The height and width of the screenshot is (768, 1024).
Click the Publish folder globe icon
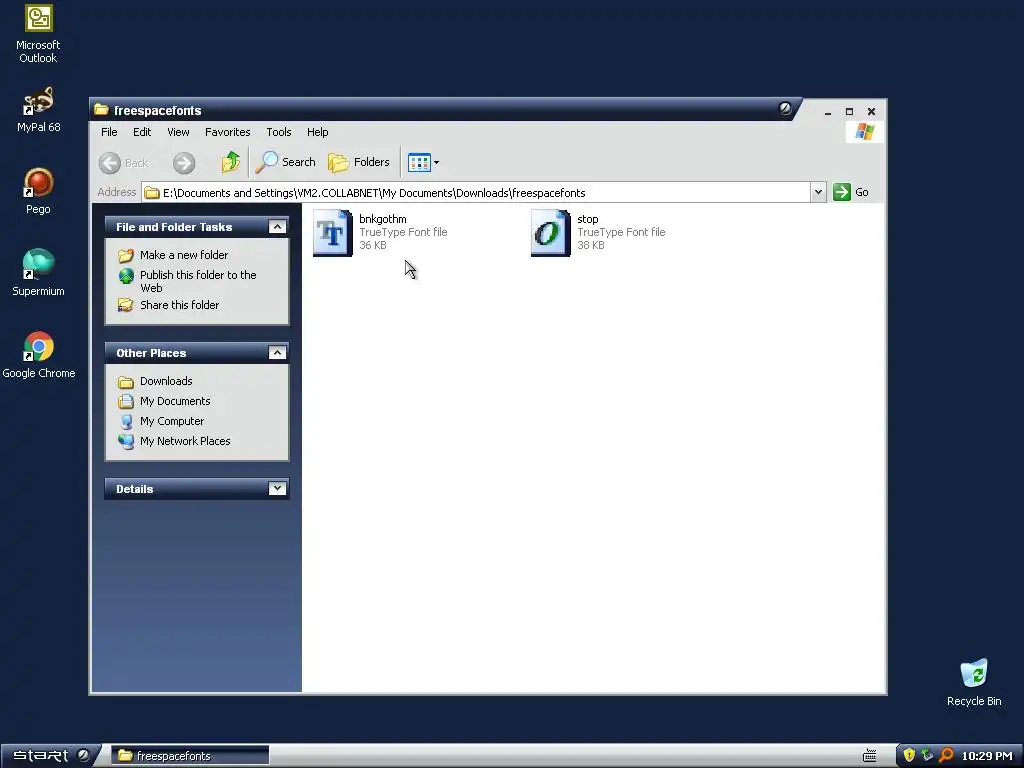125,276
